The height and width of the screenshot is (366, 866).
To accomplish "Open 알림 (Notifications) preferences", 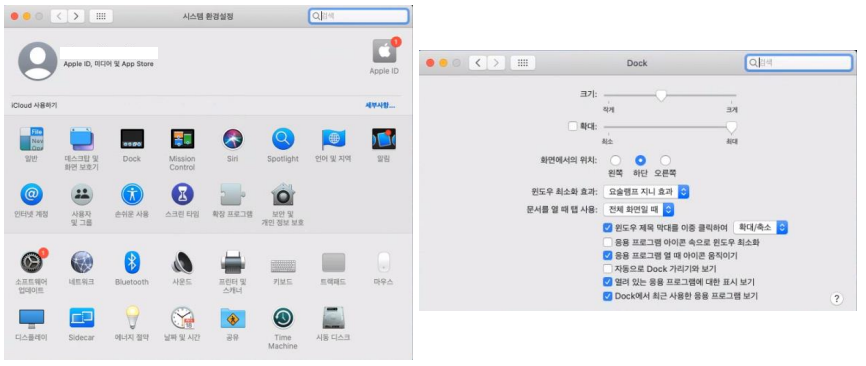I will 384,139.
